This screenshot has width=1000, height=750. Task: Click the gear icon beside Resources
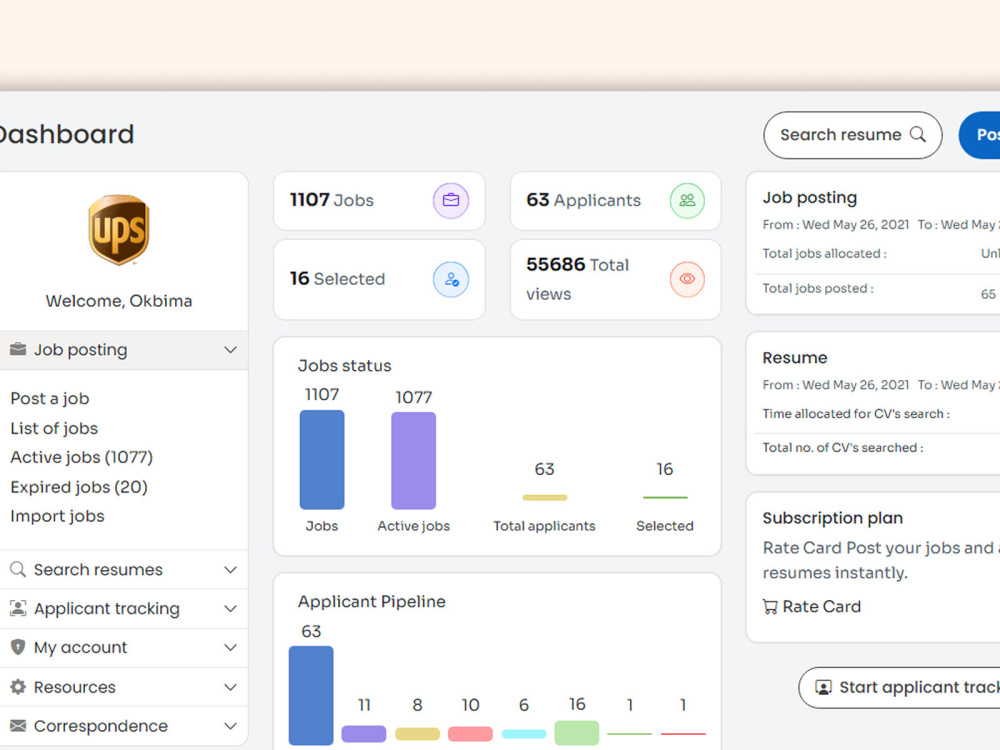(18, 687)
